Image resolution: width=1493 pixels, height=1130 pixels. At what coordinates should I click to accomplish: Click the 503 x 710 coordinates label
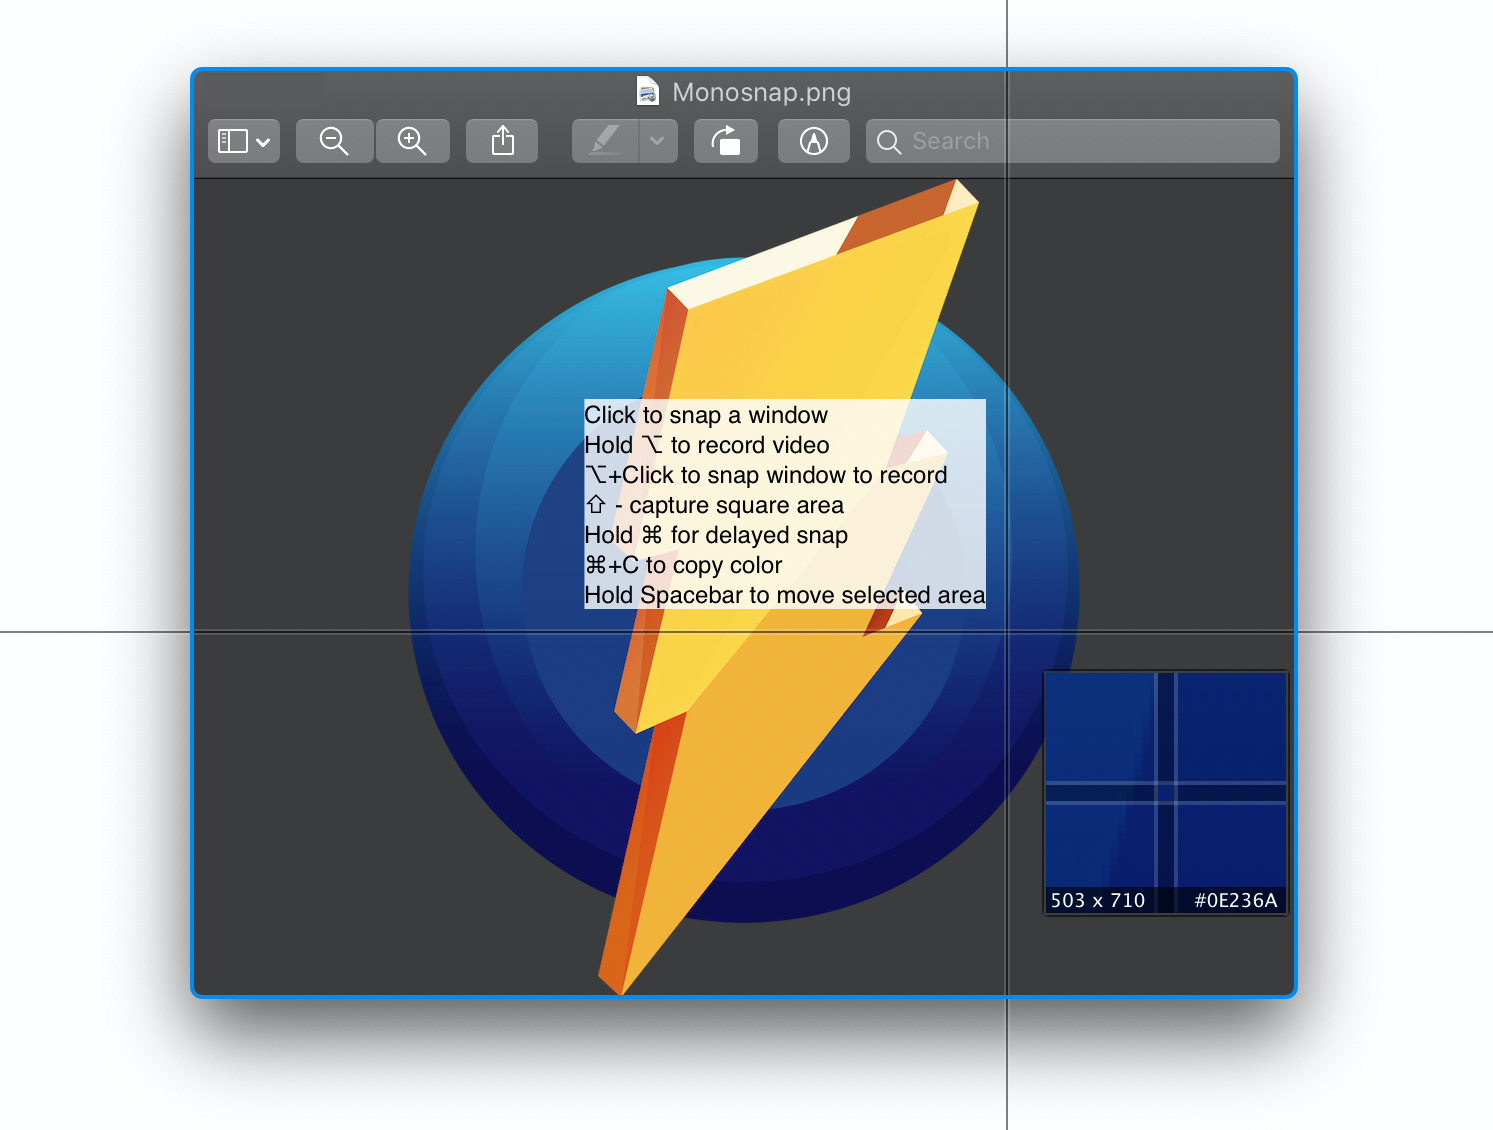[x=1098, y=900]
